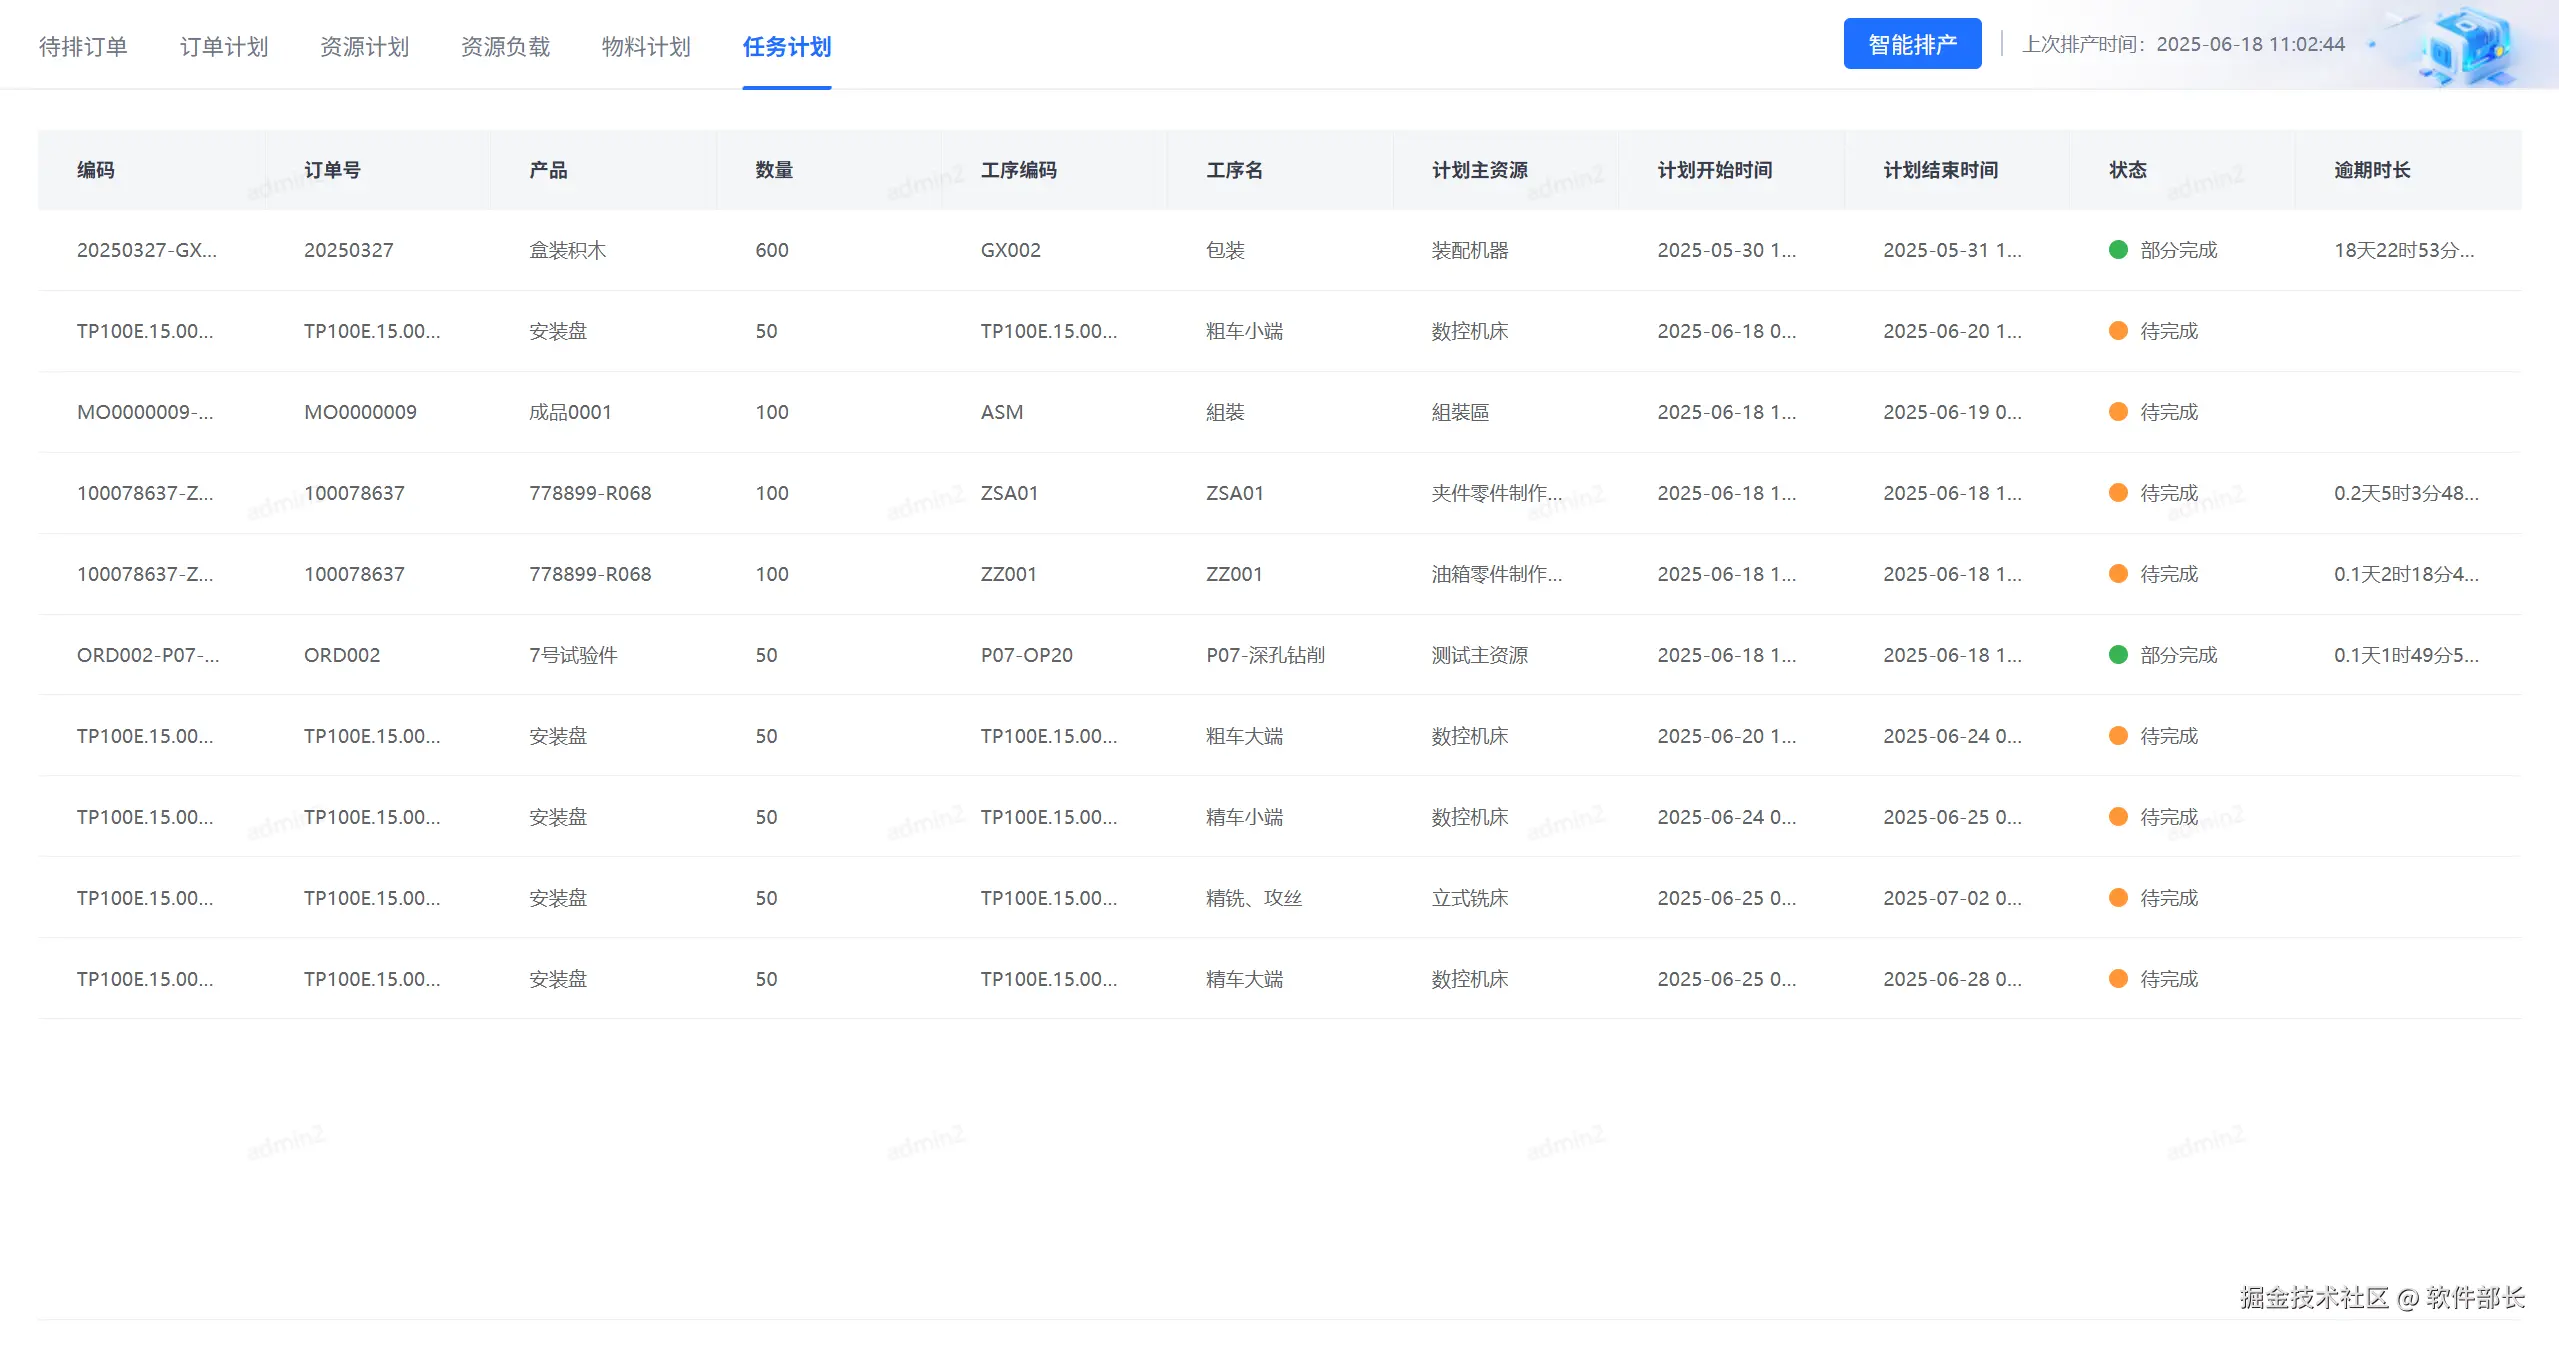The height and width of the screenshot is (1345, 2559).
Task: Open the 订单计划 tab
Action: (x=224, y=47)
